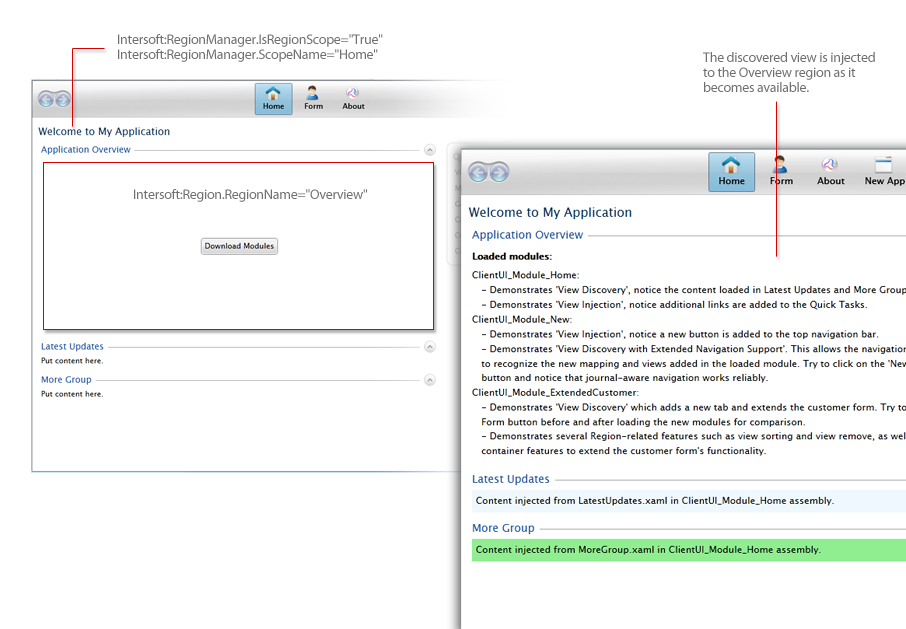Click 'Put content here.' under background window's Latest Updates

[72, 361]
